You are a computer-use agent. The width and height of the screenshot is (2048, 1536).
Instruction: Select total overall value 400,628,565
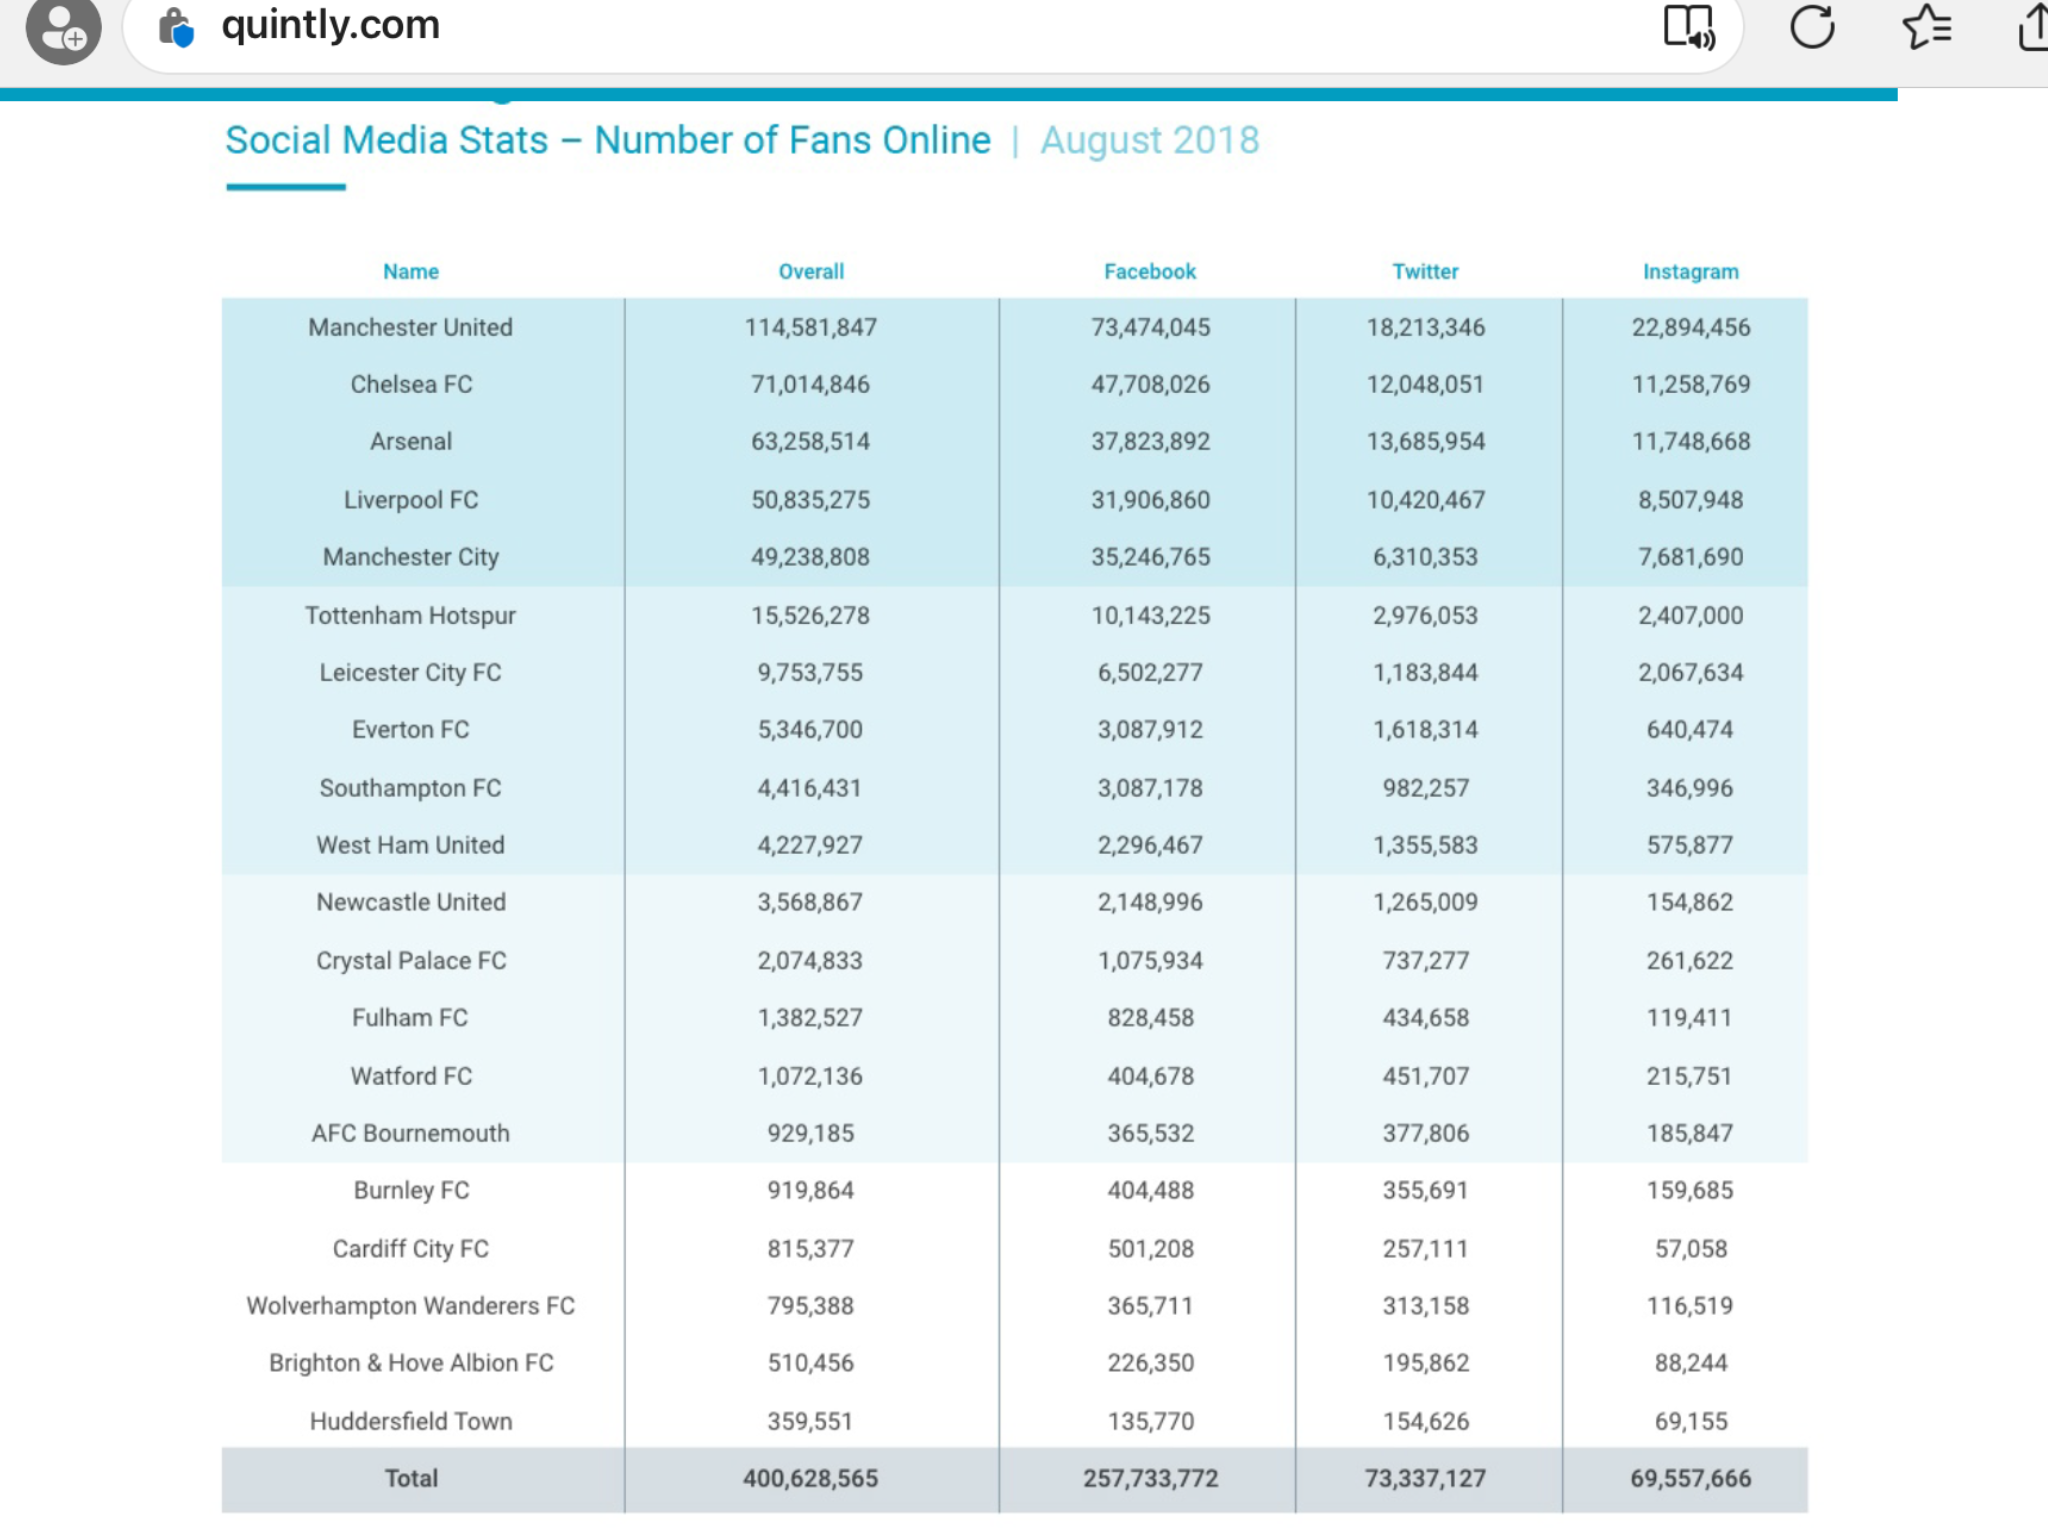811,1478
